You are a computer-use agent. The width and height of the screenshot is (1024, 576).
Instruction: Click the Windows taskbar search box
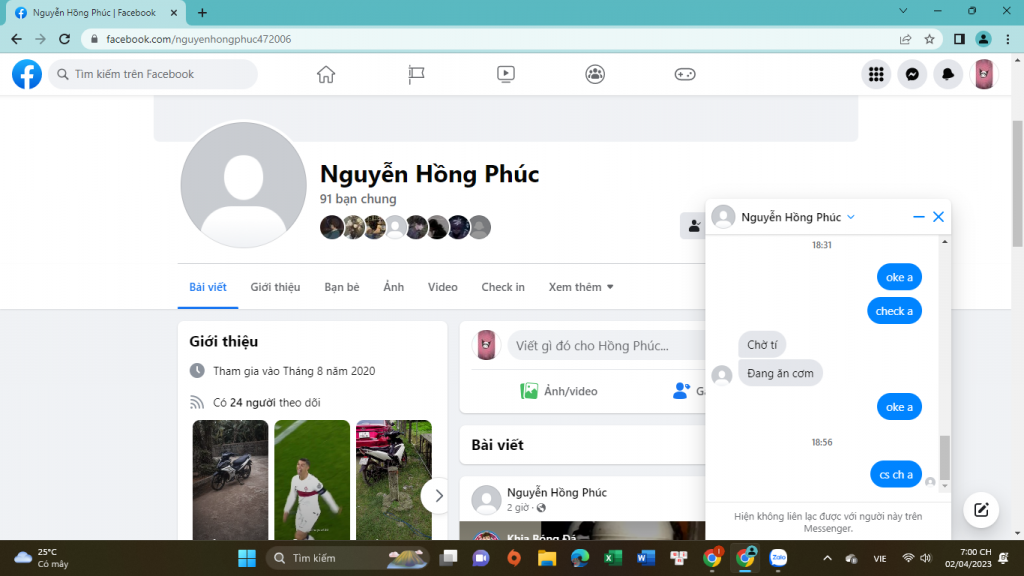(x=347, y=558)
